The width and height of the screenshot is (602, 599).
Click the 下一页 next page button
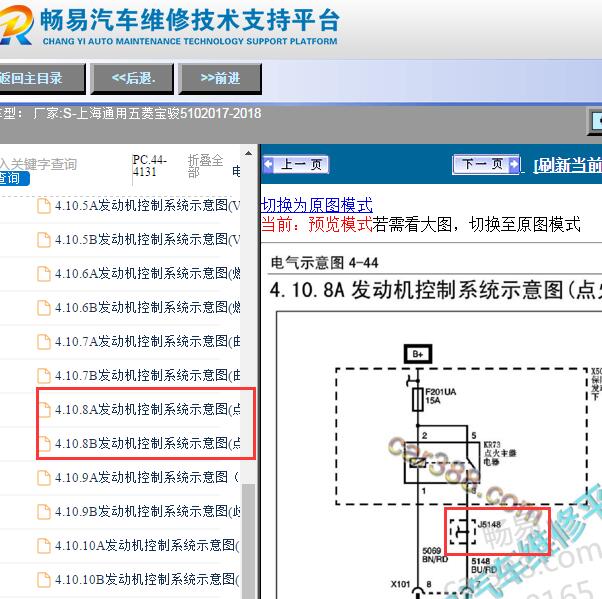point(486,164)
